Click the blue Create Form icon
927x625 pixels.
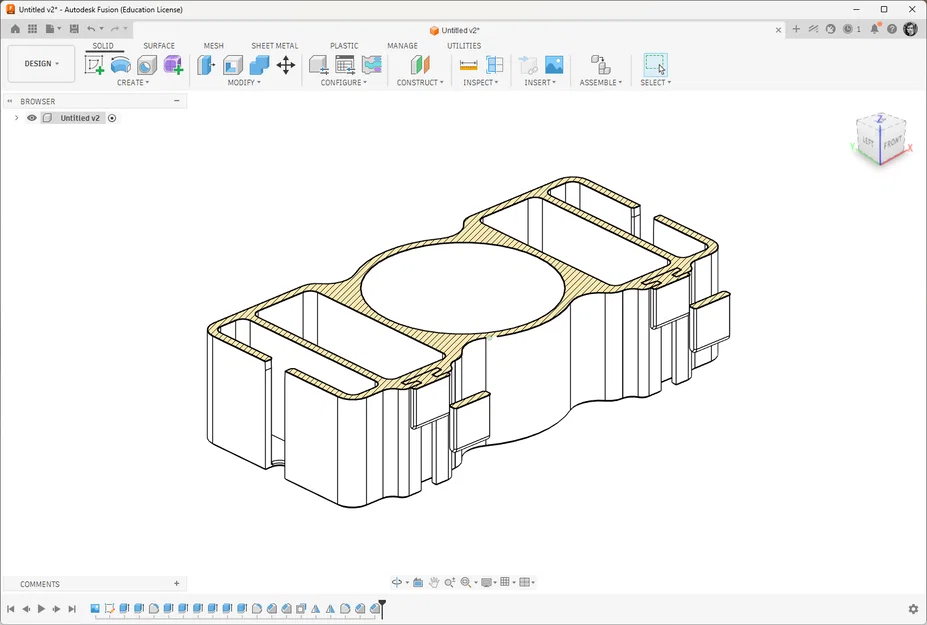[x=121, y=64]
